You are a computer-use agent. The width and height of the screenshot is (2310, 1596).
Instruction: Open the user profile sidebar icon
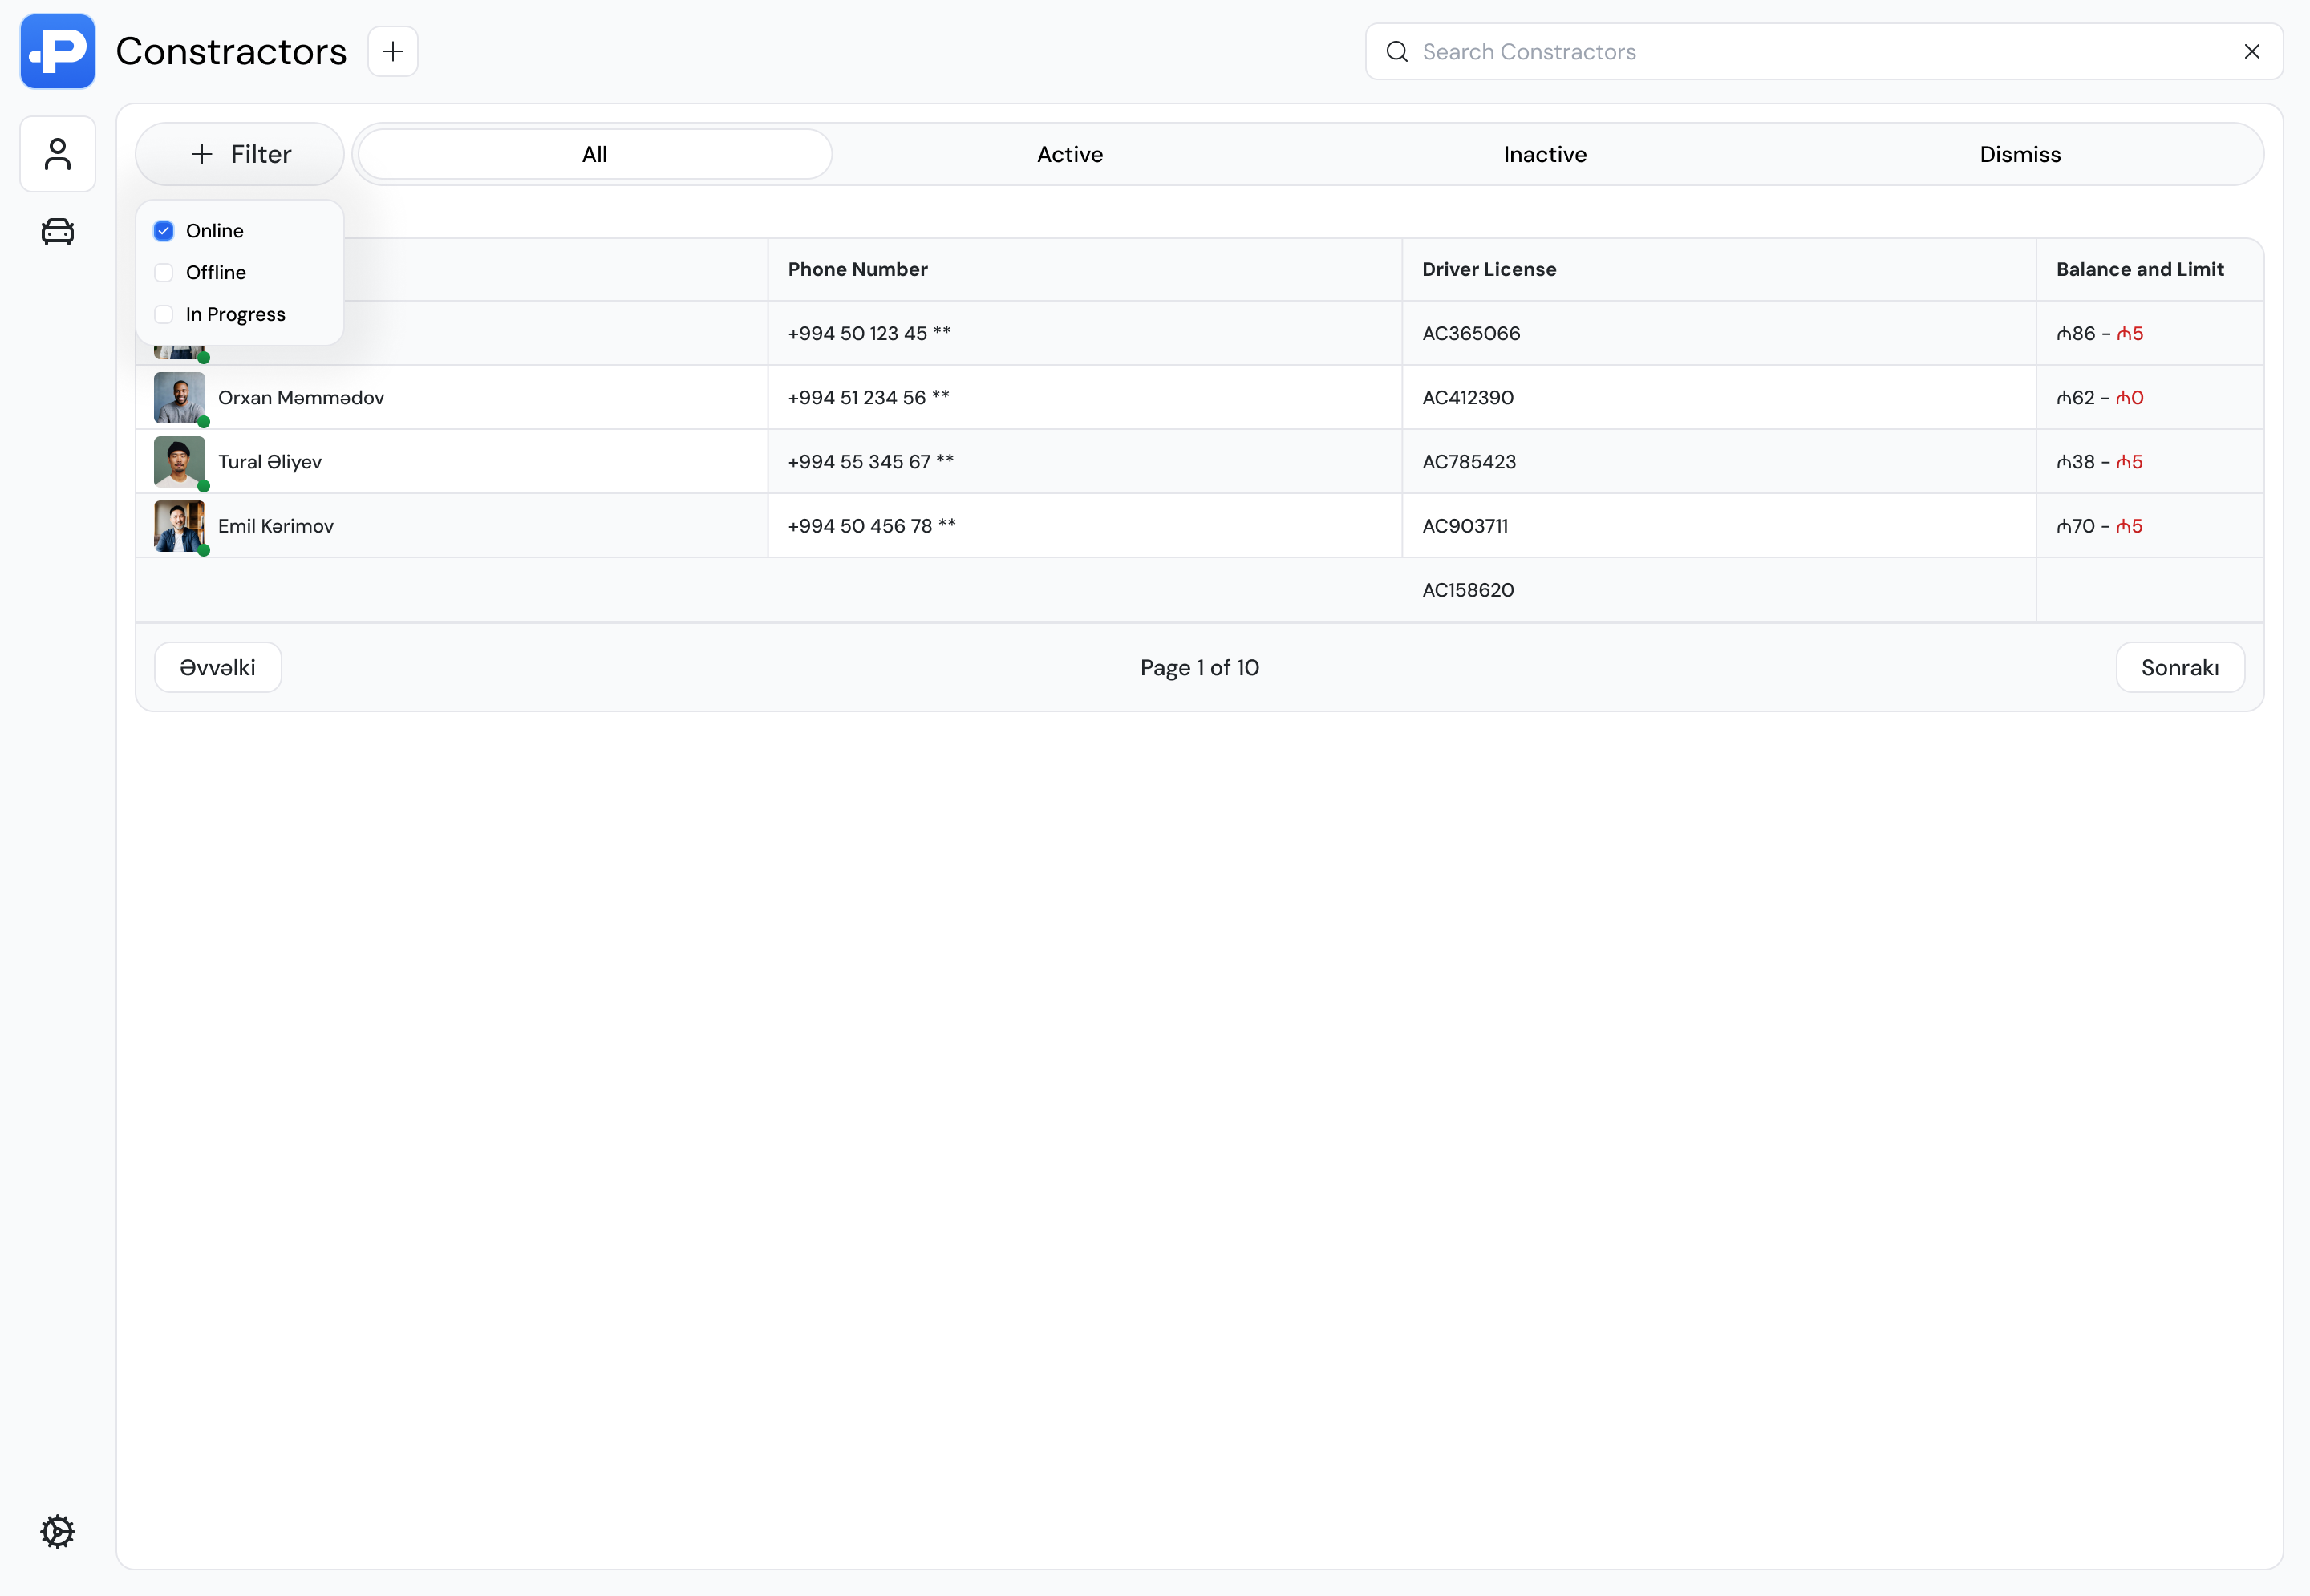click(x=57, y=154)
